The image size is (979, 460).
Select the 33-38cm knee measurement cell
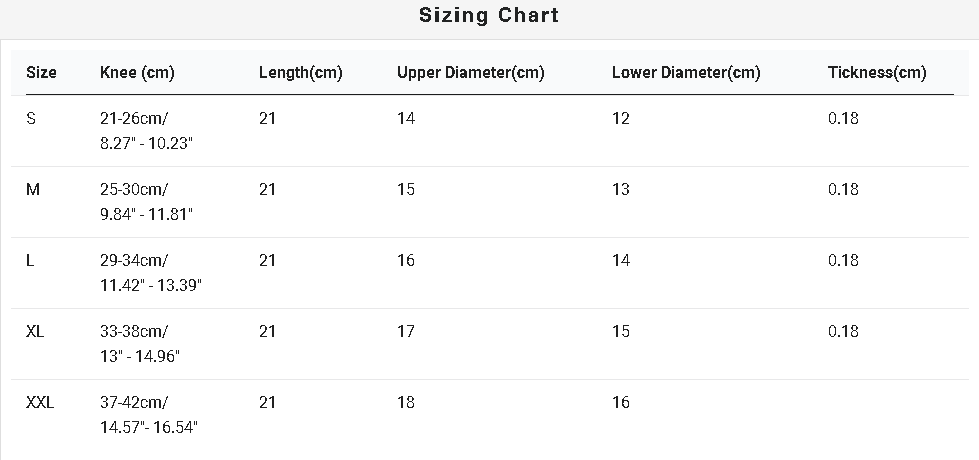point(140,344)
